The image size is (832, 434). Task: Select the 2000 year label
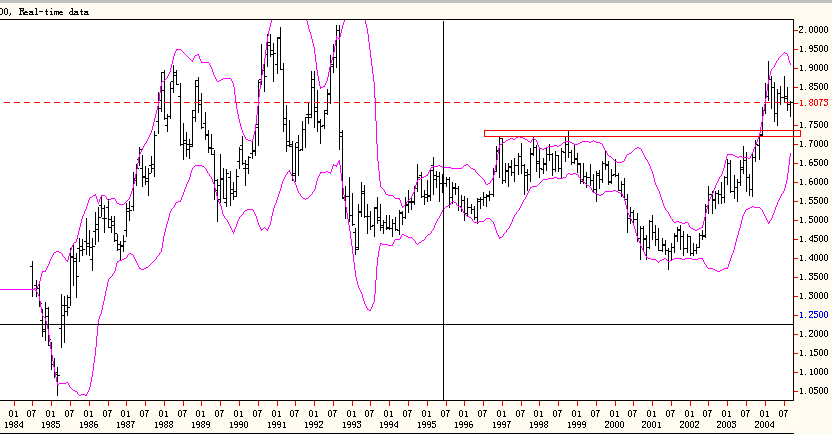point(614,424)
